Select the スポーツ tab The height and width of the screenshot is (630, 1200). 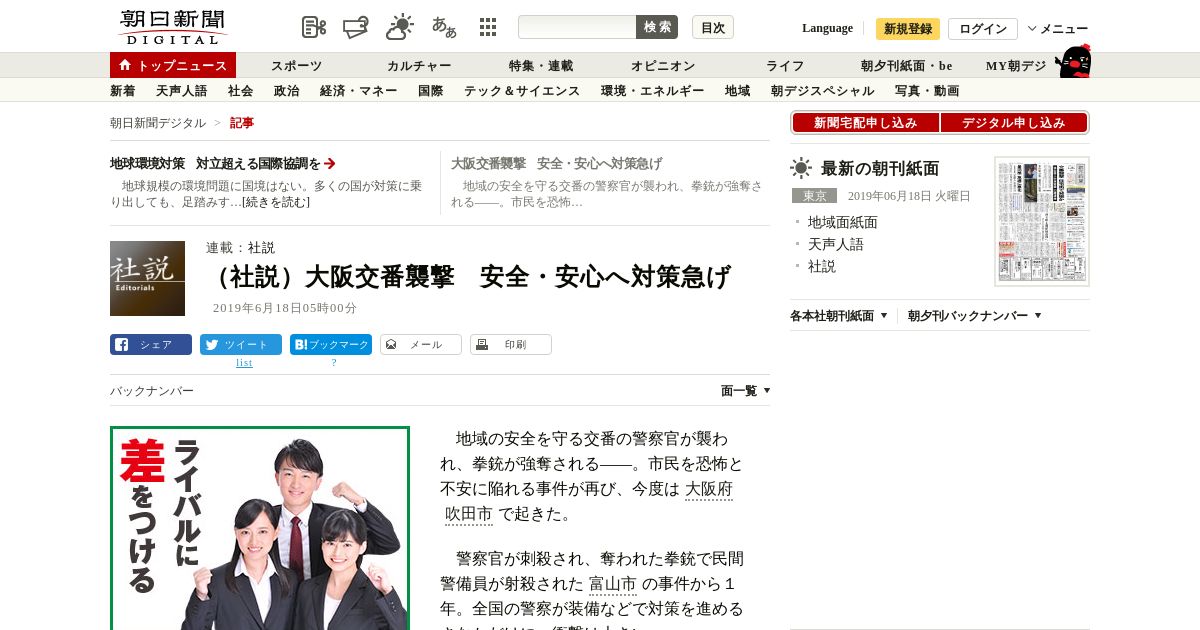point(297,66)
